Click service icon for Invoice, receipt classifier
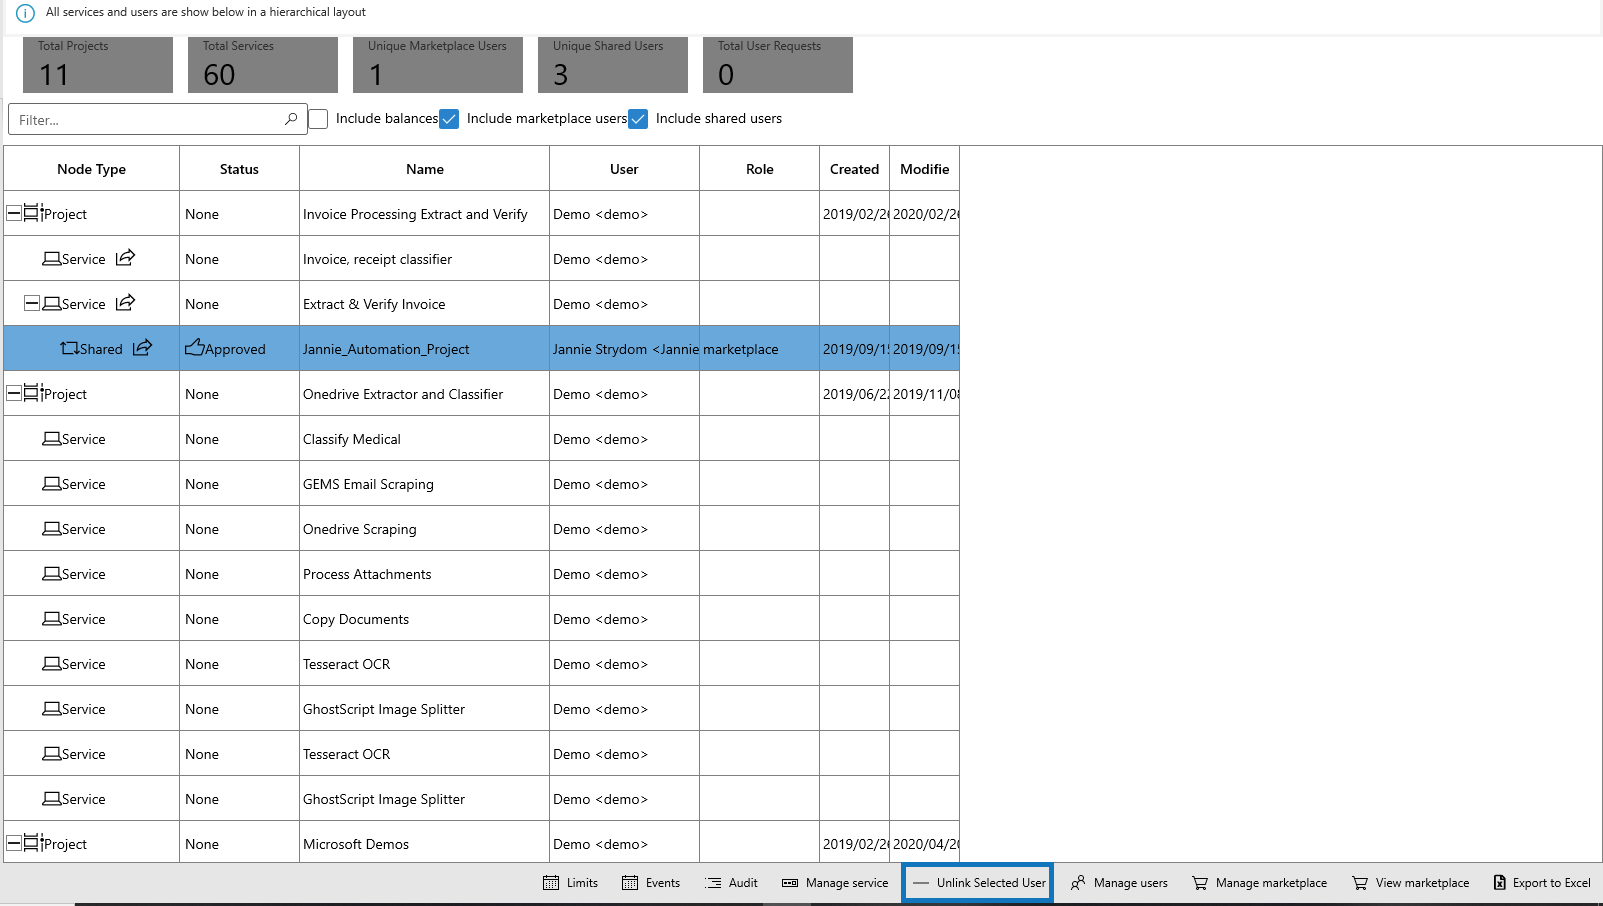This screenshot has height=906, width=1603. [51, 258]
